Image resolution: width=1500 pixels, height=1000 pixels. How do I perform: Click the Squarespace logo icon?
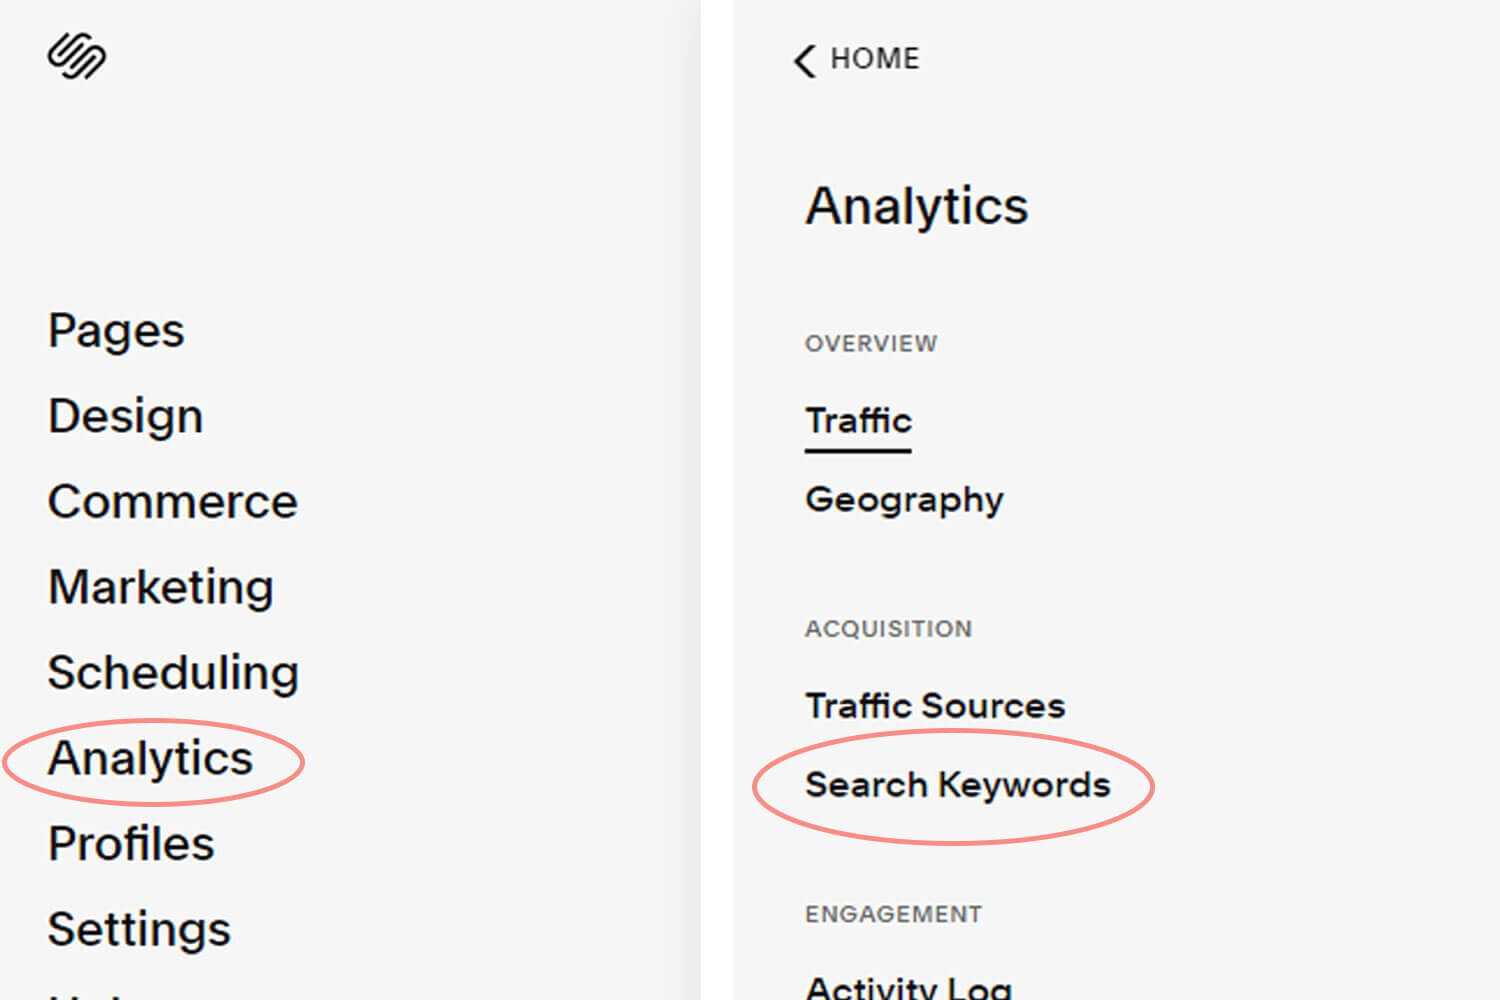(x=77, y=56)
